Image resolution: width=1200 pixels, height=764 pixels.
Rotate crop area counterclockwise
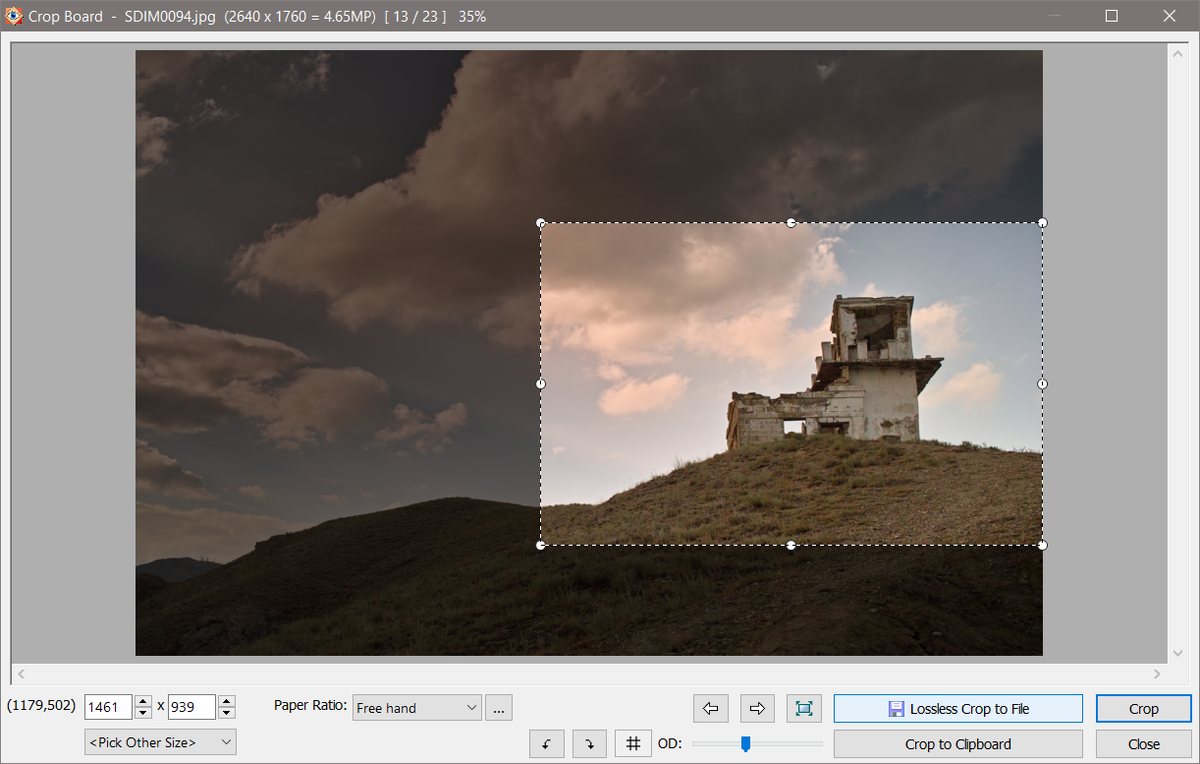[547, 744]
